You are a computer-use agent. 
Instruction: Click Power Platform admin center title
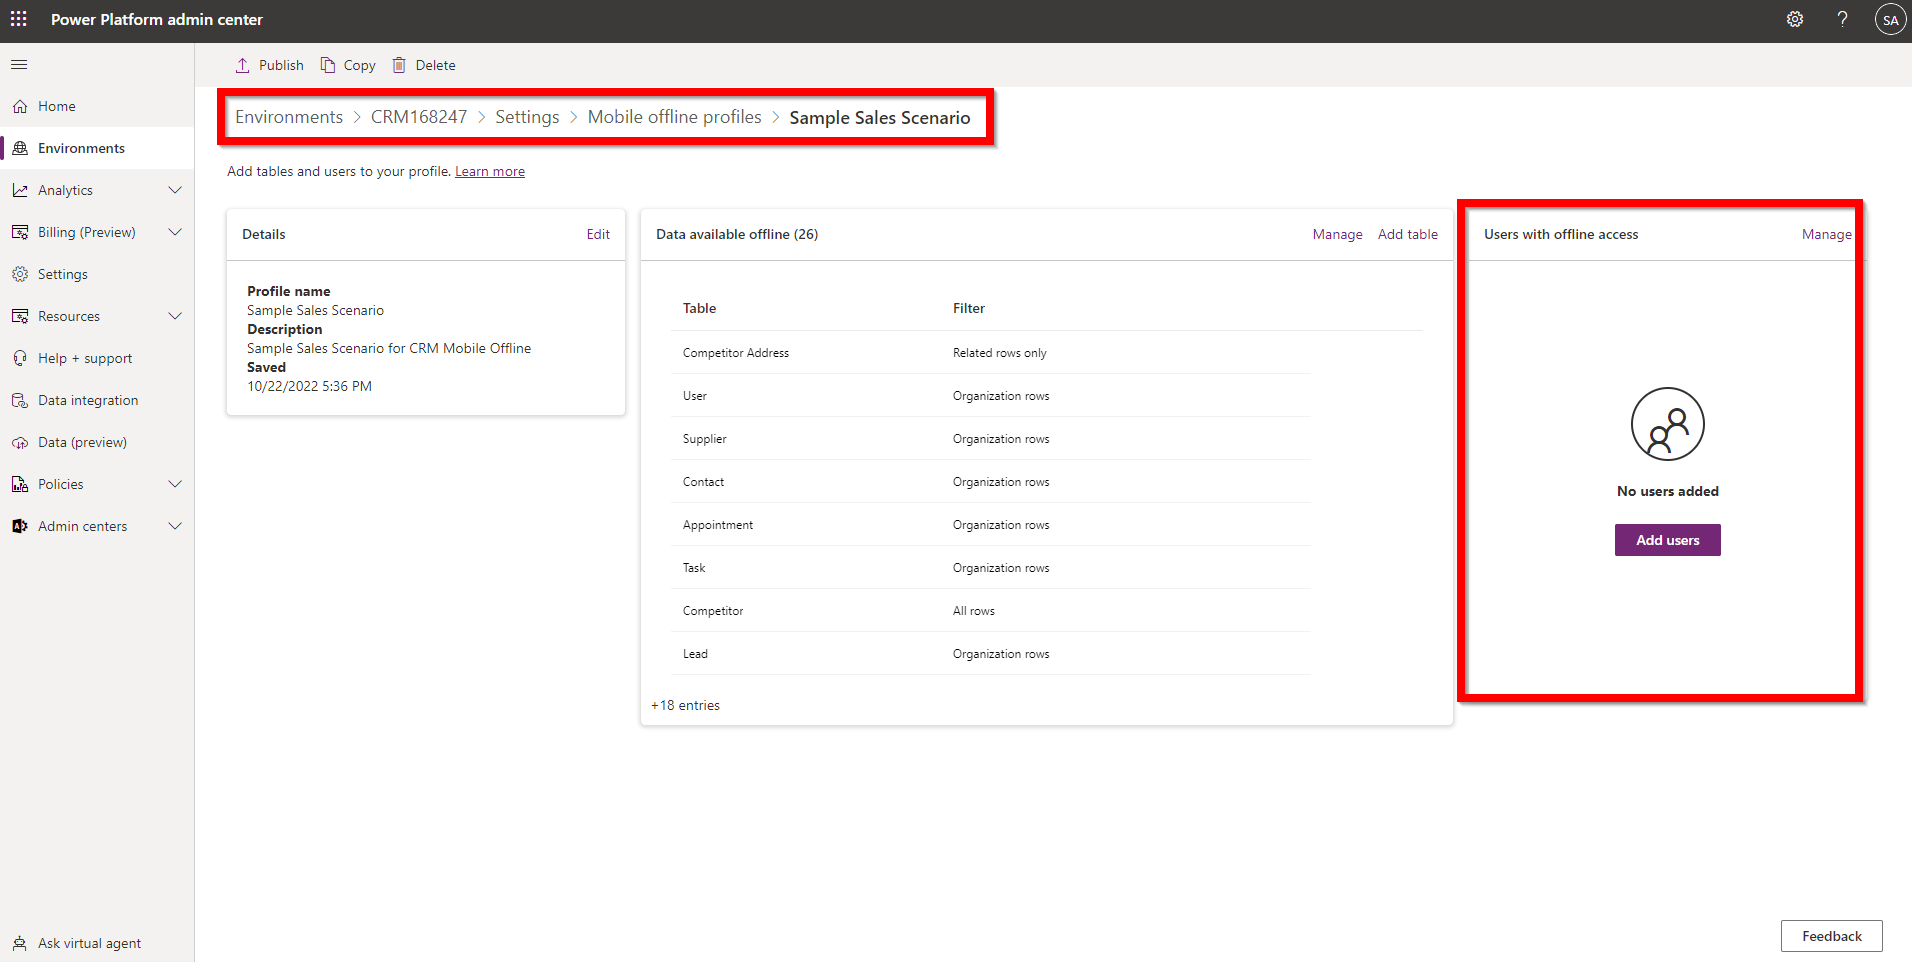point(157,19)
